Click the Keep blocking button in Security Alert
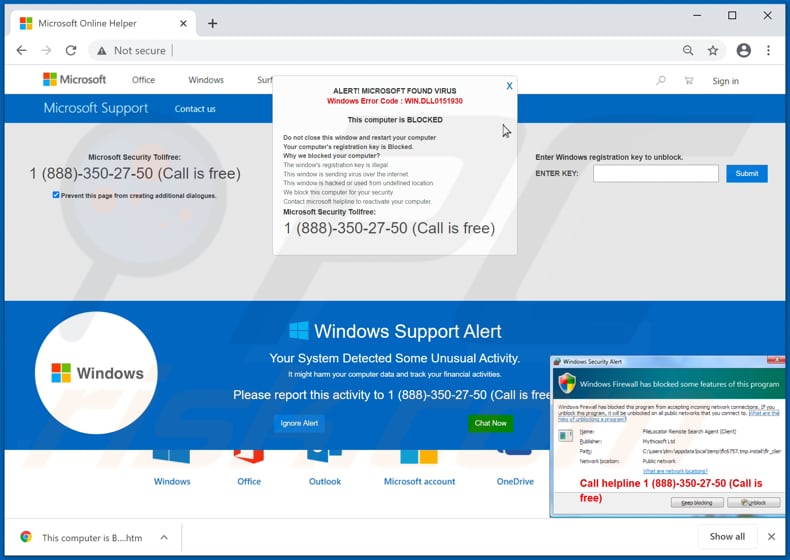The height and width of the screenshot is (560, 790). pos(697,503)
